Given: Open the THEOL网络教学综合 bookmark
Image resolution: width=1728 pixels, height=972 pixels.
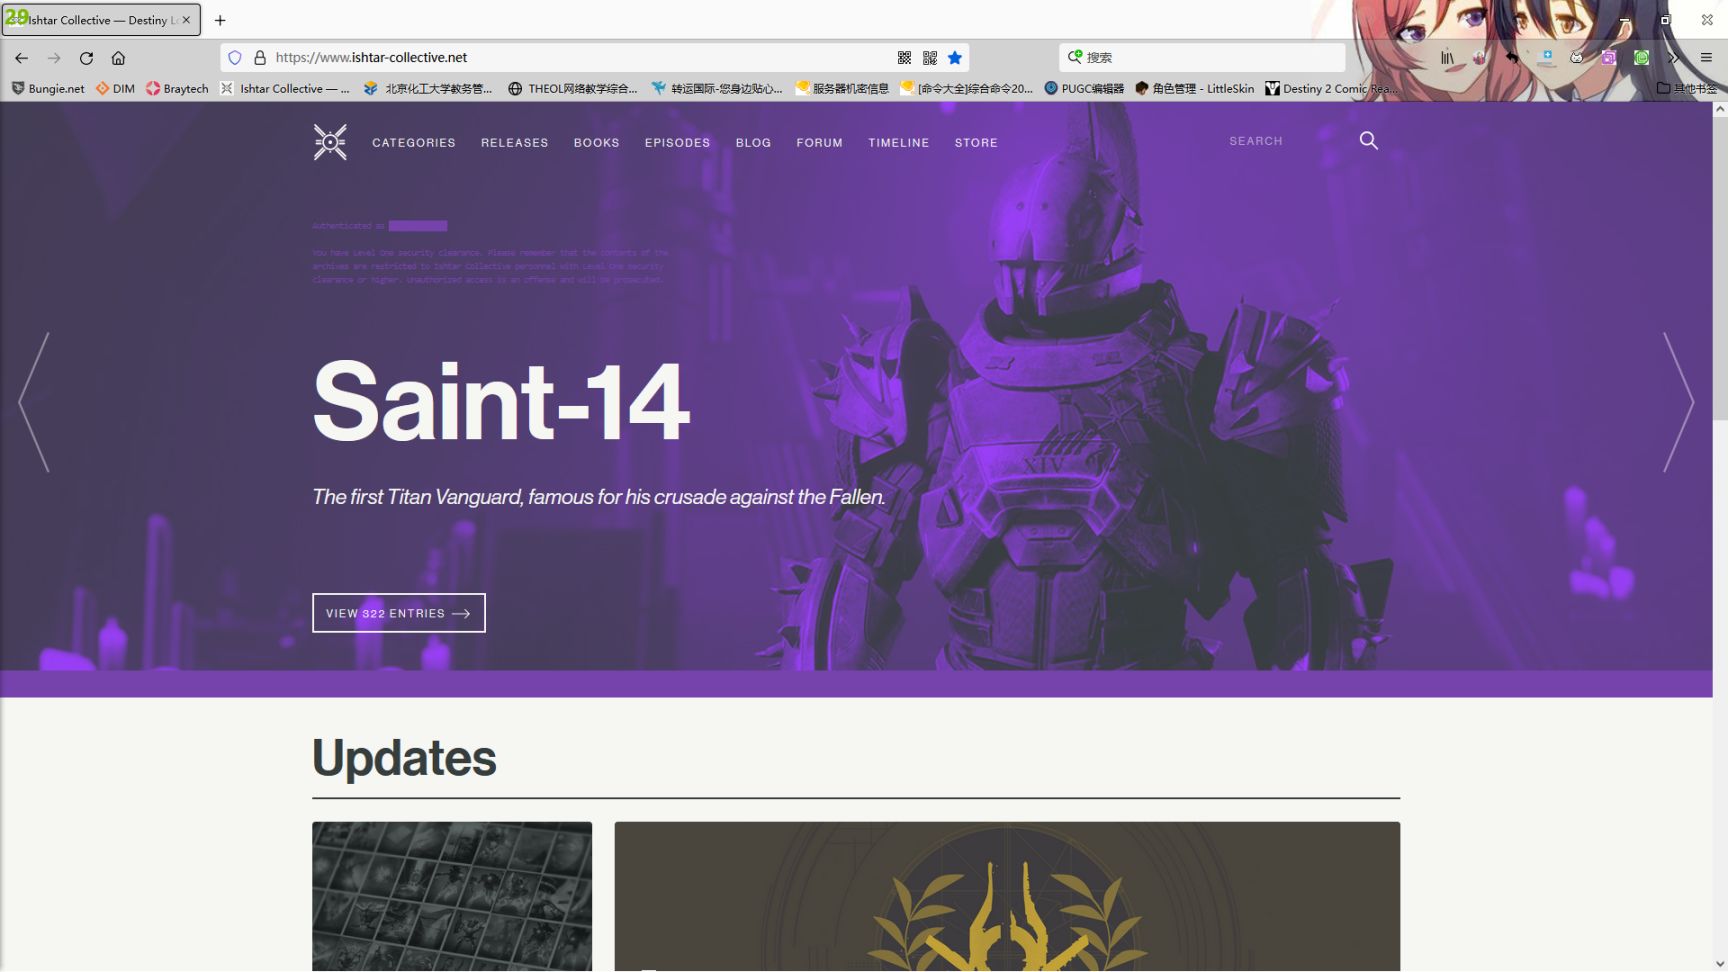Looking at the screenshot, I should click(x=572, y=88).
